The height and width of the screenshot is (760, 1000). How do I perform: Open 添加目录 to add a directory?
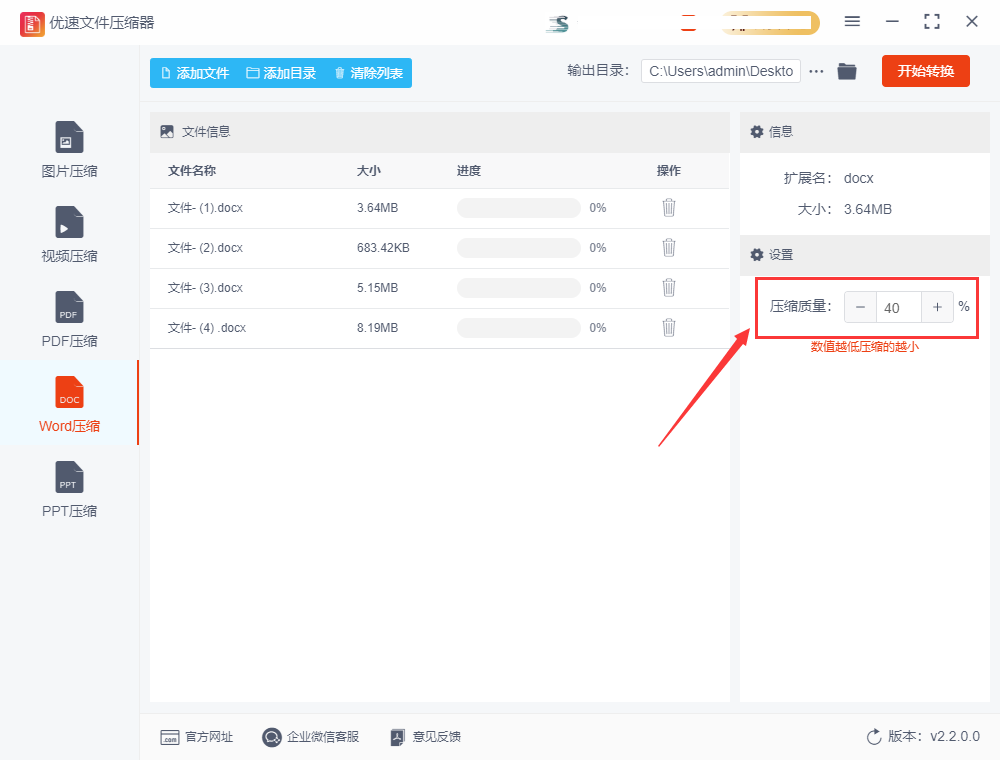click(282, 72)
